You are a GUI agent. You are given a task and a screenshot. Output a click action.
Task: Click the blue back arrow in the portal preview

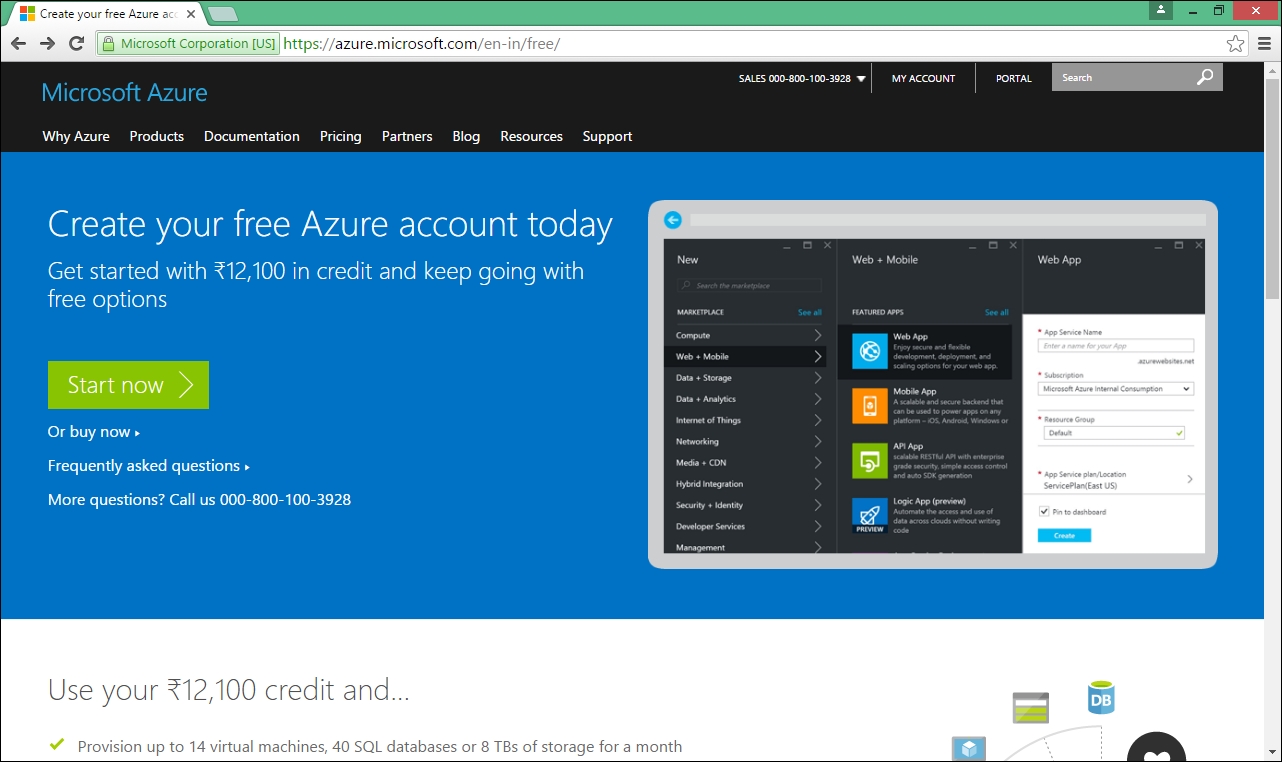point(673,219)
